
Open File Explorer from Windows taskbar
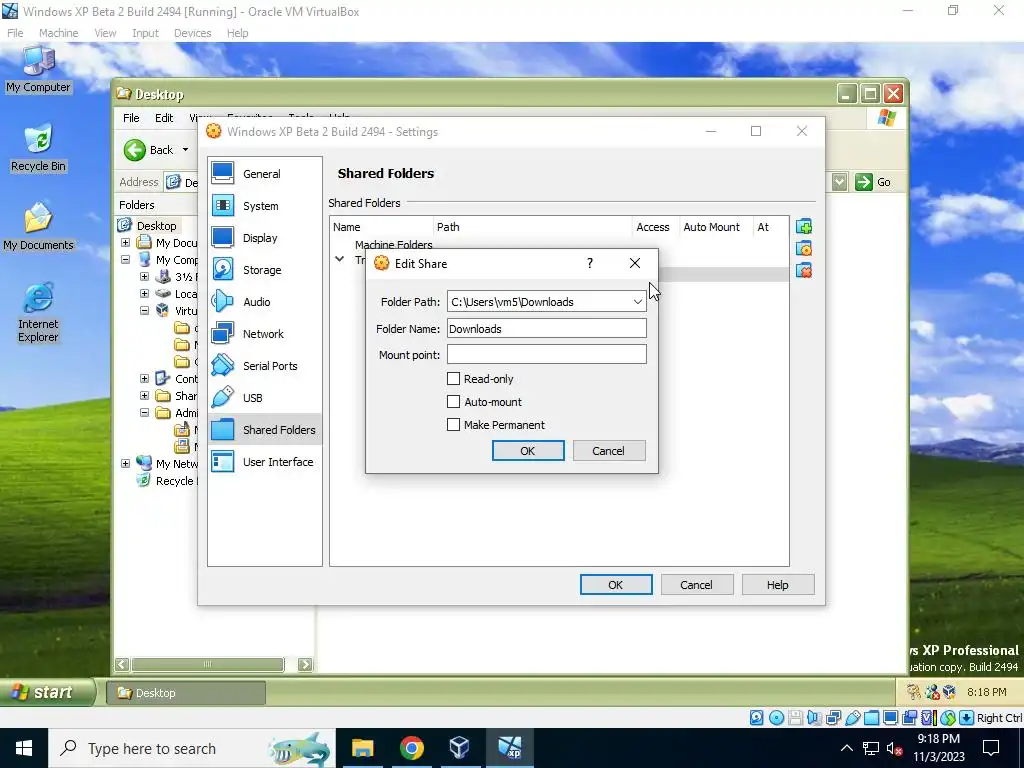pyautogui.click(x=362, y=748)
